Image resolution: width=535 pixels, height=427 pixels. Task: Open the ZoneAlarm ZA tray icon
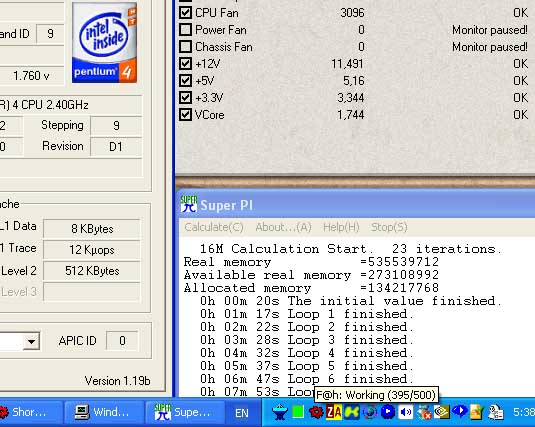click(x=334, y=412)
